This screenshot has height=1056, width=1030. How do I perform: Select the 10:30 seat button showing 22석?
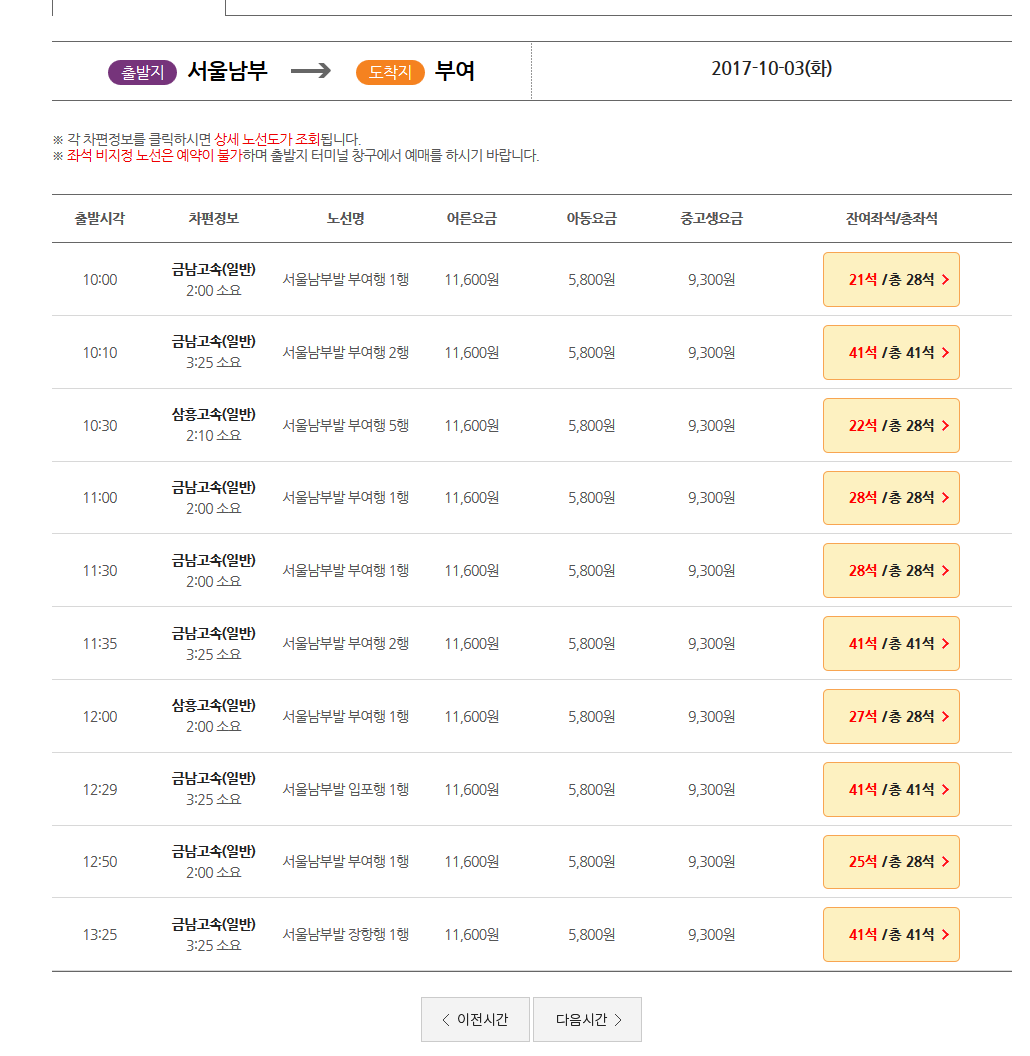pyautogui.click(x=891, y=426)
